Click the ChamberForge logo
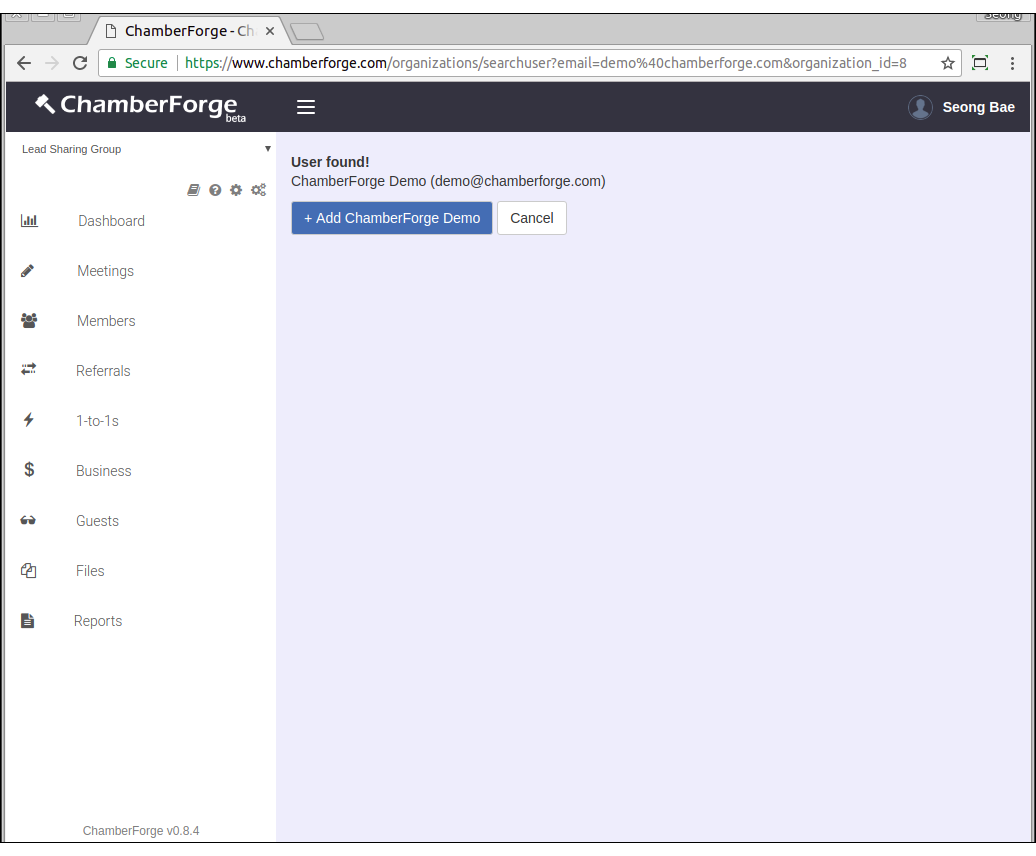 coord(138,106)
